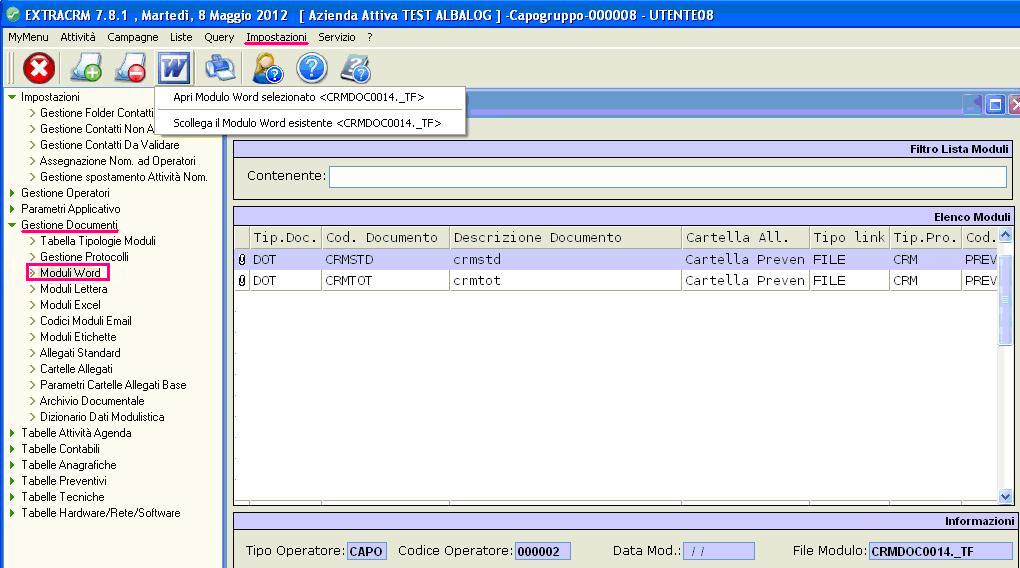Open the Servizio menu
The width and height of the screenshot is (1020, 568).
[x=336, y=37]
